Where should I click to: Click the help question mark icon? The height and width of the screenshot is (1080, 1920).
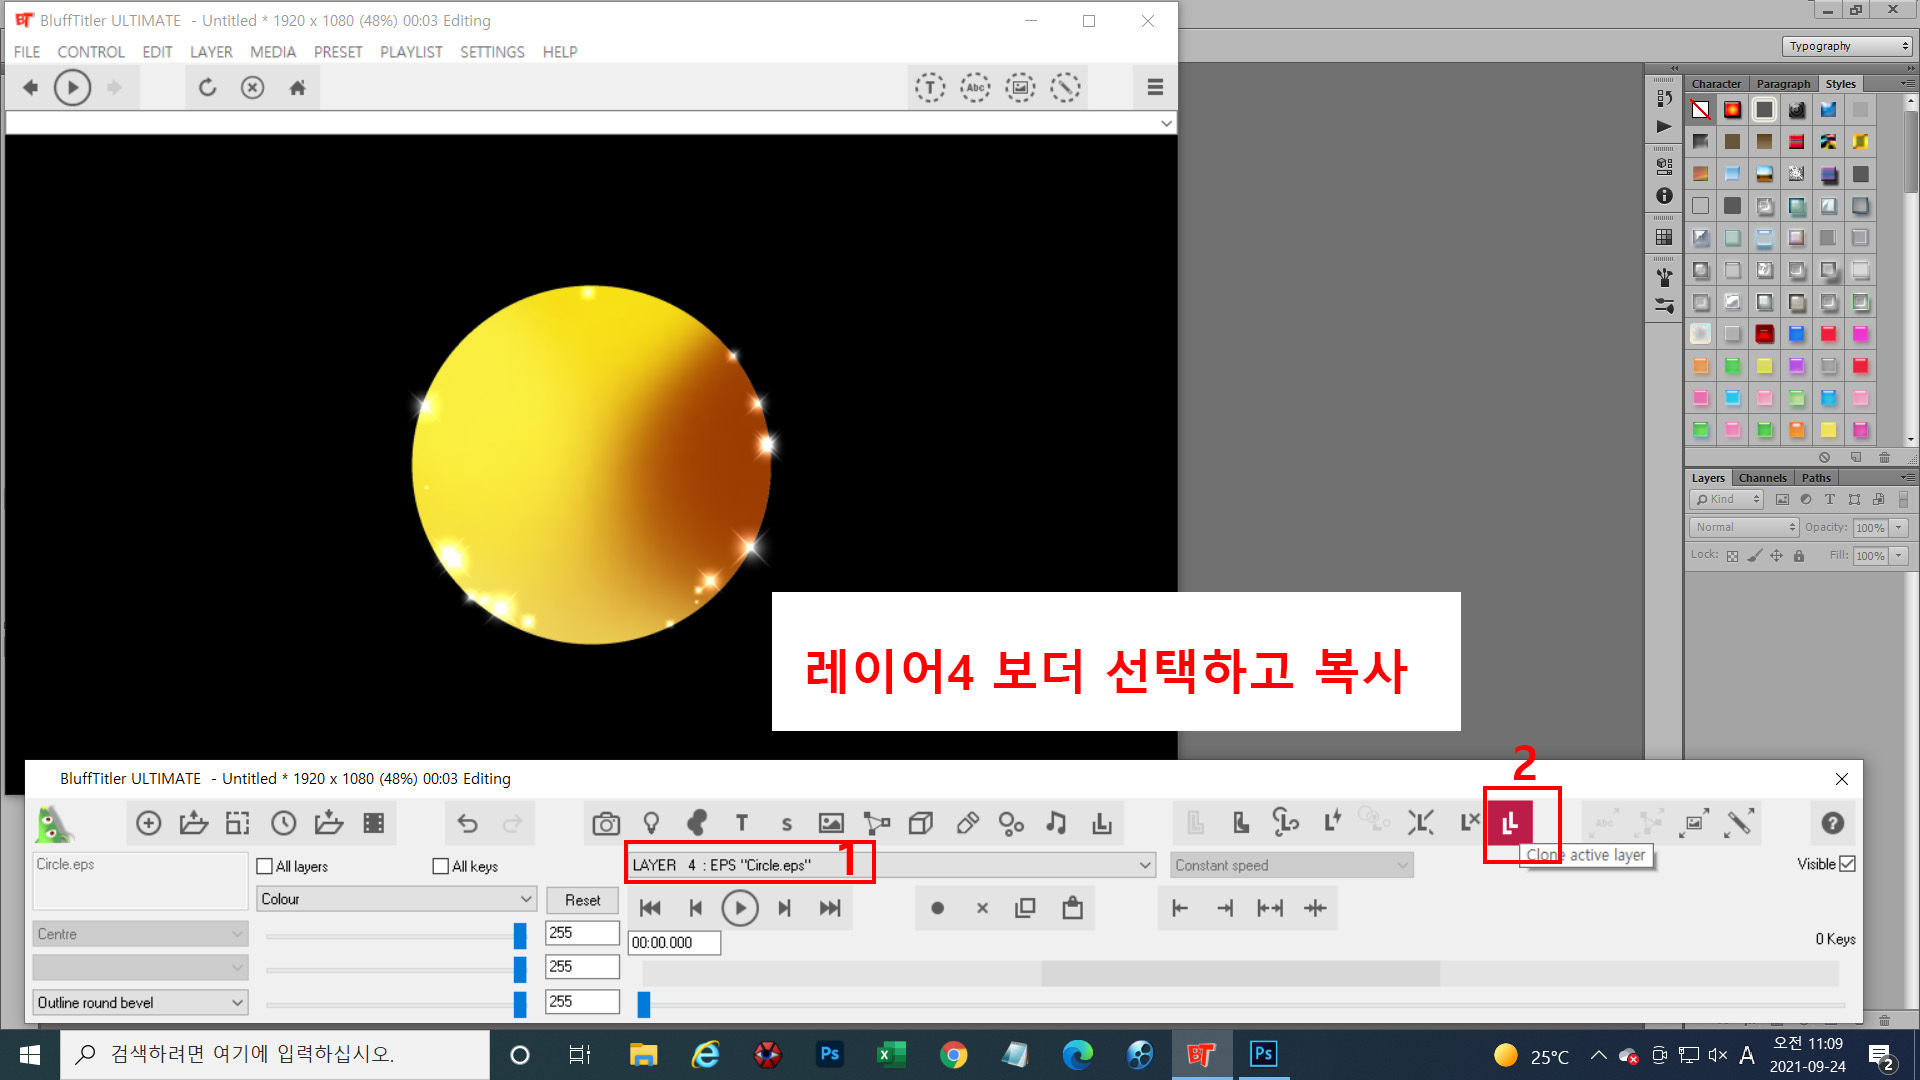pyautogui.click(x=1832, y=823)
